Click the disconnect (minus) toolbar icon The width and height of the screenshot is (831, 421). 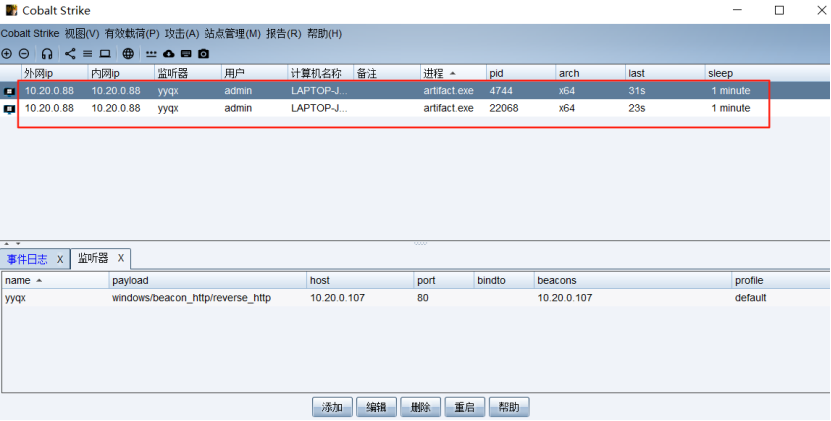[24, 54]
